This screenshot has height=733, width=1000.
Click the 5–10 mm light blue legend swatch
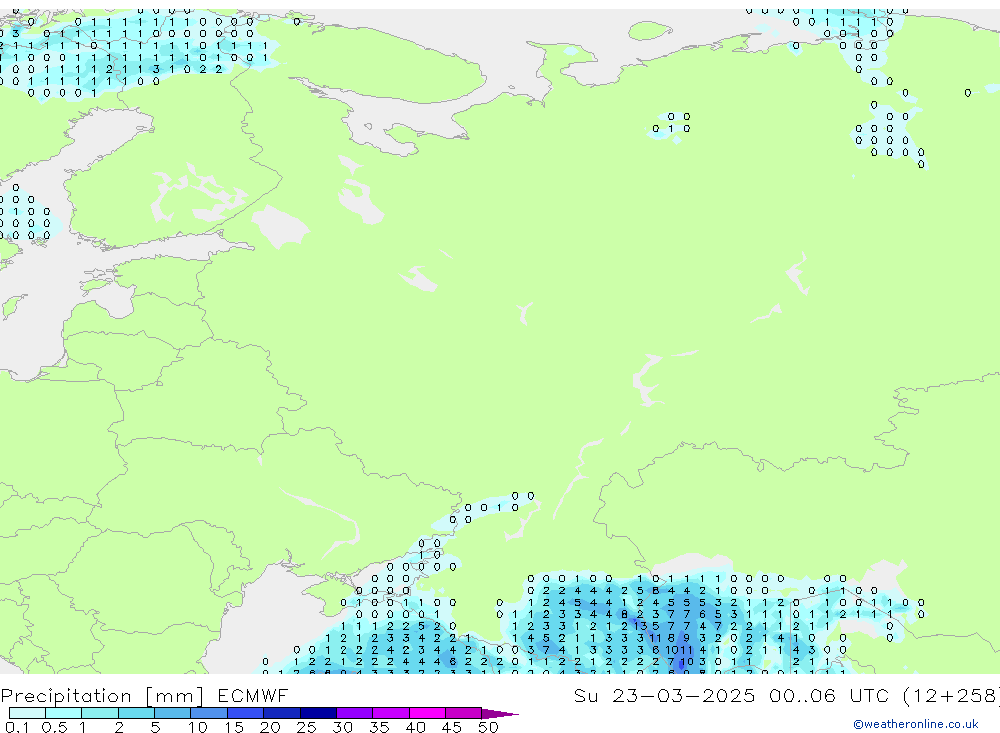point(172,713)
